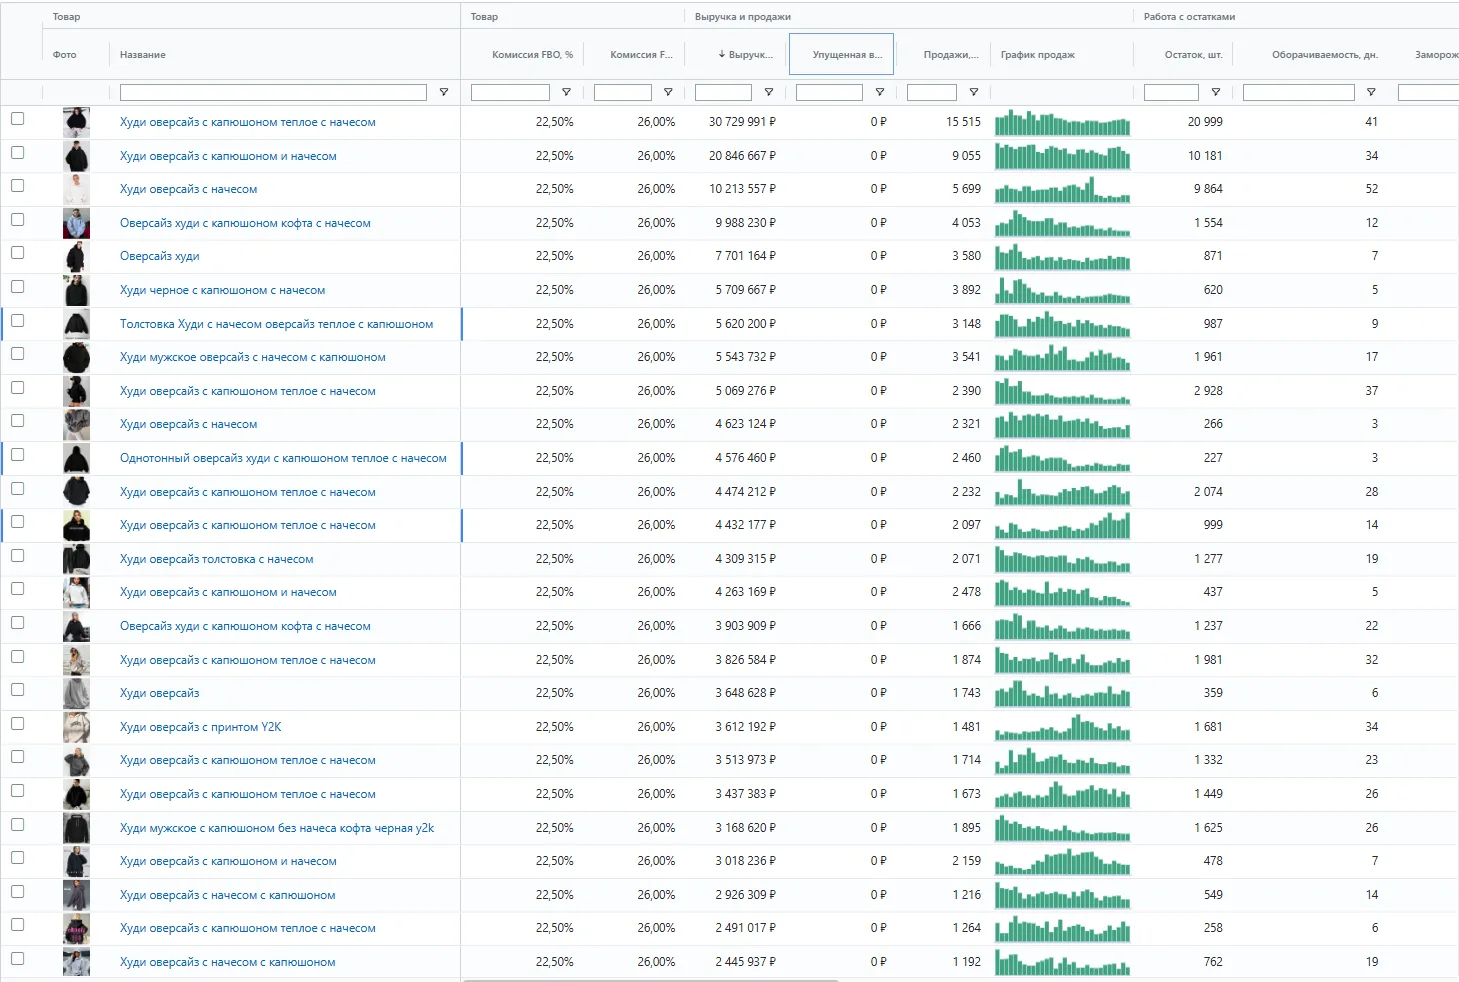This screenshot has height=982, width=1459.
Task: Open "Худи мужское оверсайз с начесом с капюшоном" link
Action: (x=252, y=357)
